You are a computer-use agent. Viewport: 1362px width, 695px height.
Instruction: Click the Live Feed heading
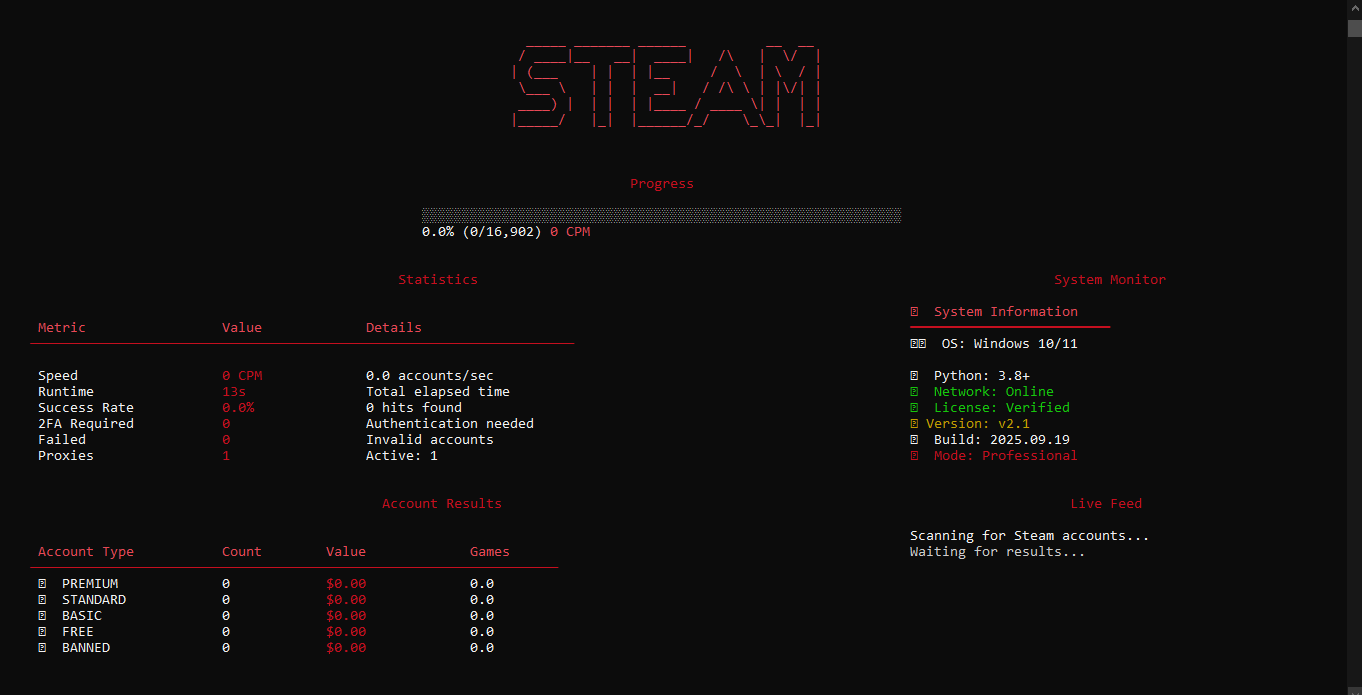tap(1106, 504)
